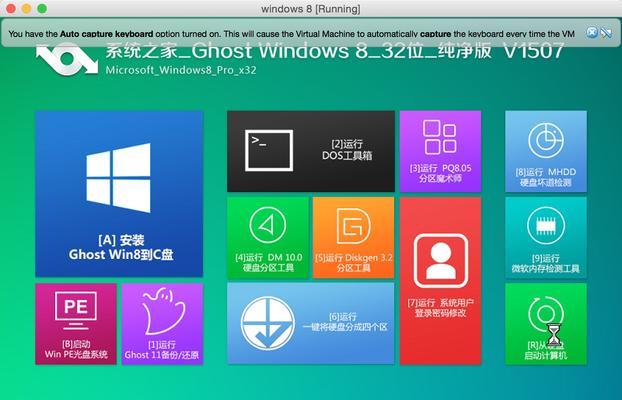This screenshot has width=622, height=400.
Task: Click the Auto capture keyboard notice text
Action: point(292,34)
